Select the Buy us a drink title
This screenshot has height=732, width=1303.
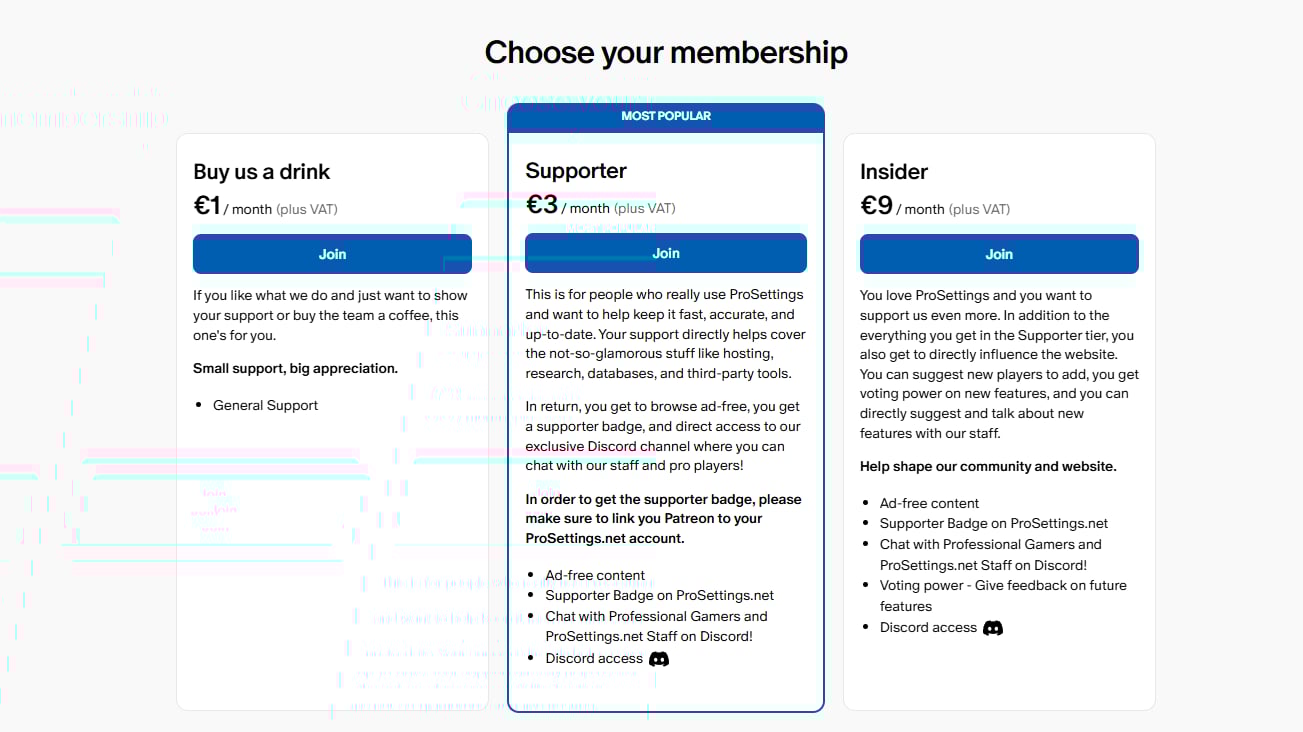tap(262, 171)
